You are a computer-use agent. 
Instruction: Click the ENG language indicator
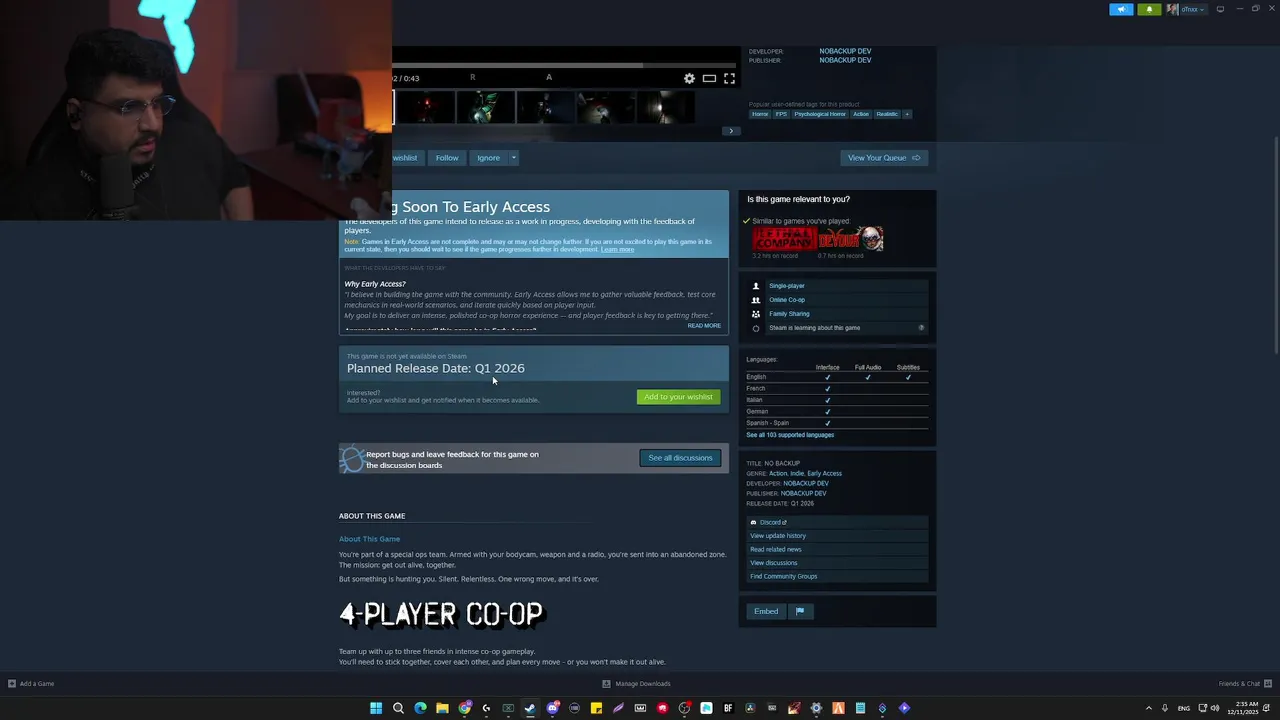tap(1184, 708)
